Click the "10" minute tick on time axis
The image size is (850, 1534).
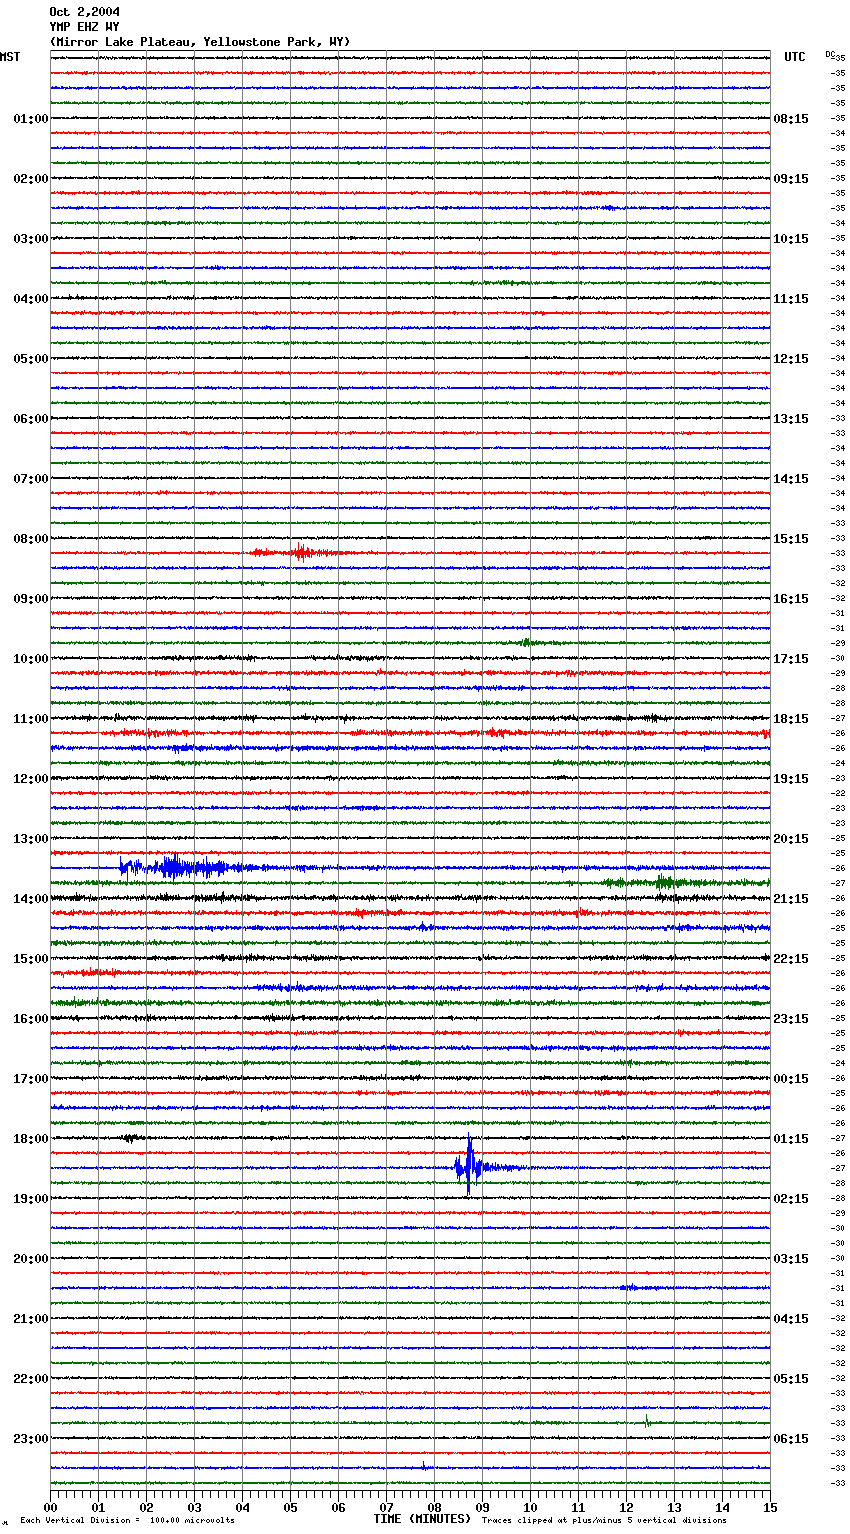(530, 1507)
